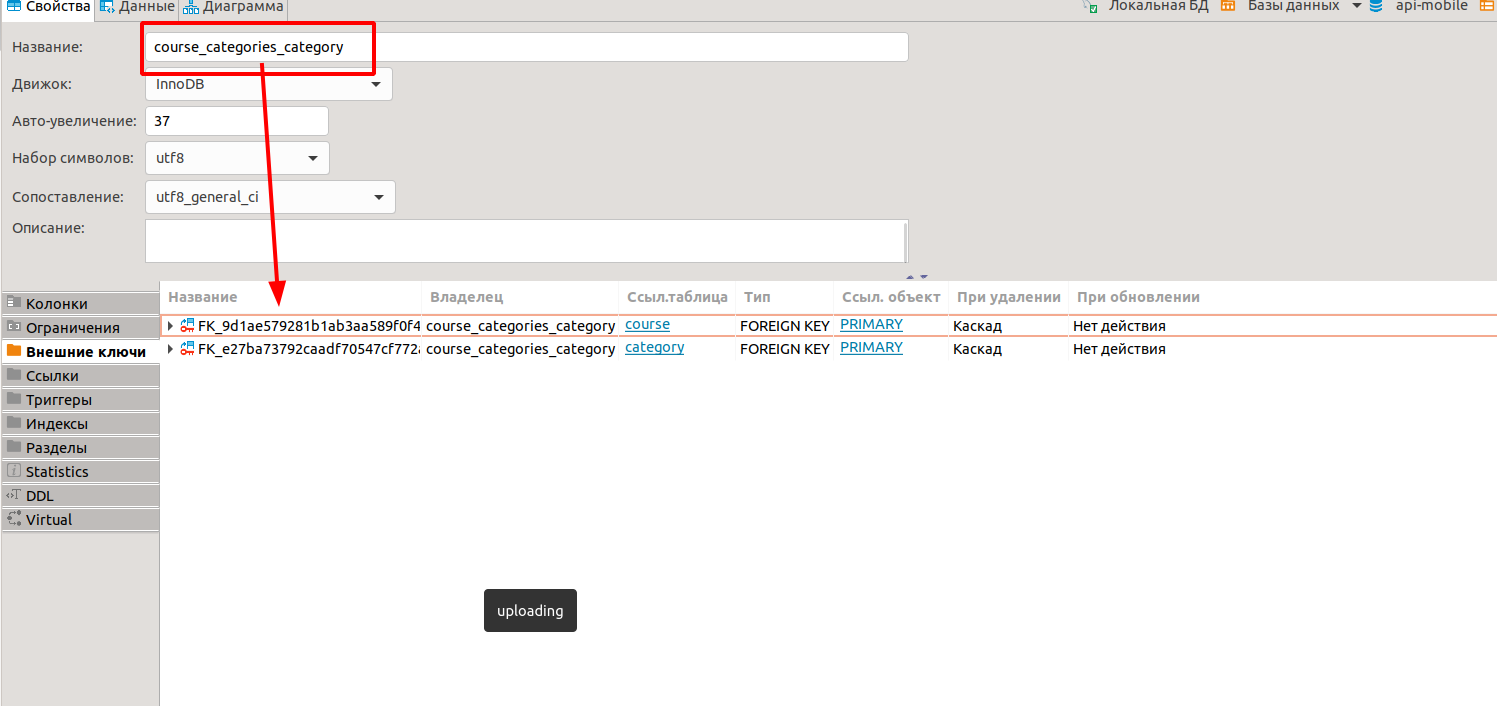Sort by the Ссыл. объект column header
The image size is (1497, 706).
click(891, 297)
